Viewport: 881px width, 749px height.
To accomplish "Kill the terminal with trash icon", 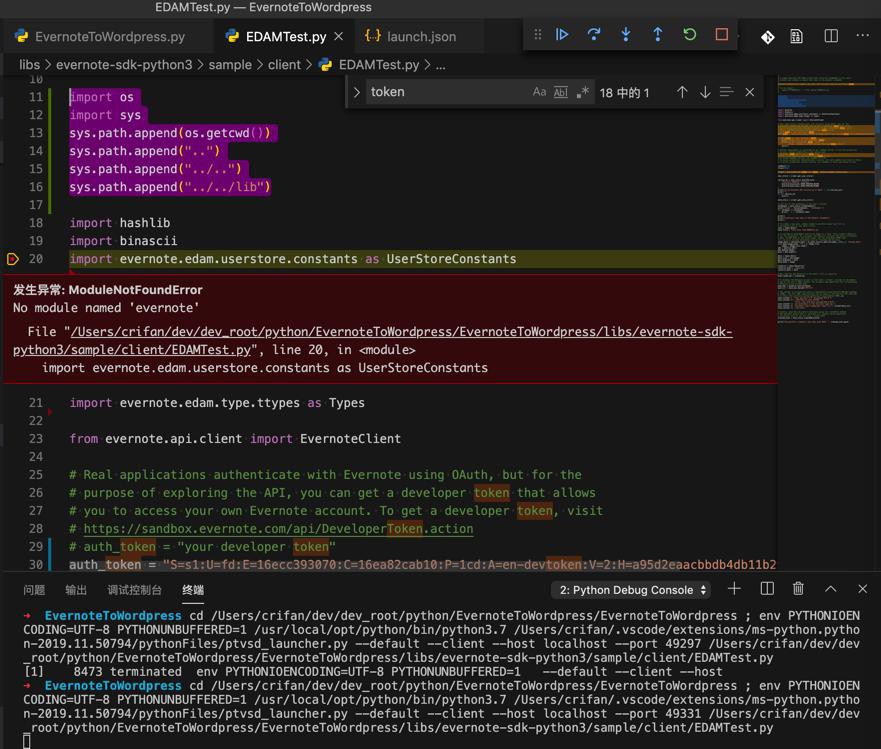I will 798,589.
